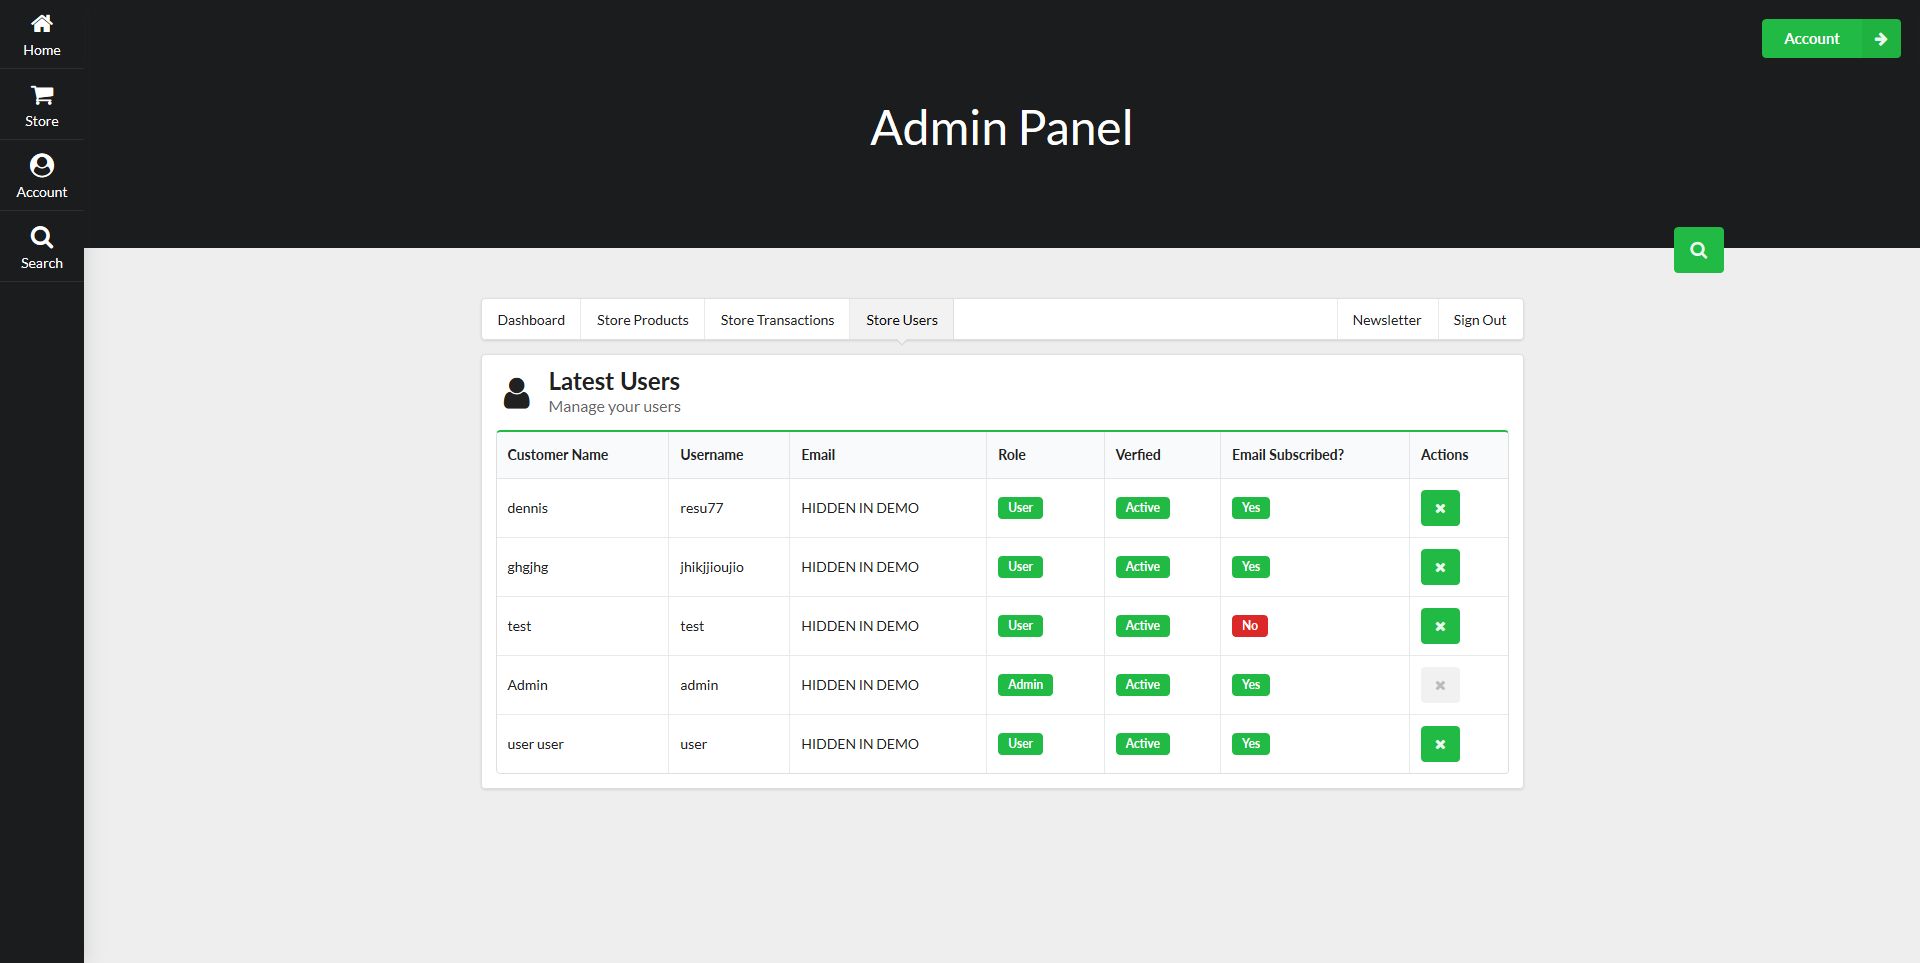Click the Admin role badge
Image resolution: width=1920 pixels, height=963 pixels.
point(1025,685)
